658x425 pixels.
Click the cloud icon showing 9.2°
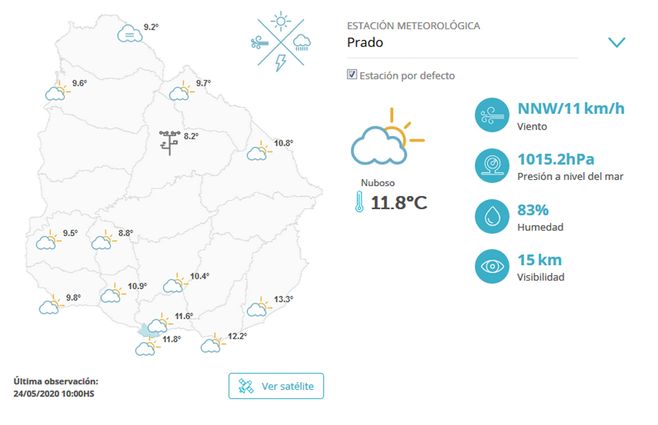tap(129, 34)
